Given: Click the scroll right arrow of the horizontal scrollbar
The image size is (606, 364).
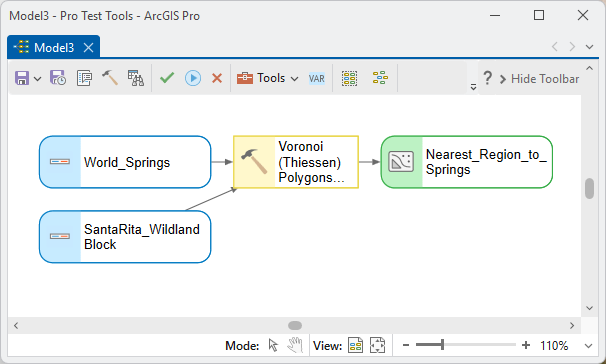Looking at the screenshot, I should (x=572, y=325).
